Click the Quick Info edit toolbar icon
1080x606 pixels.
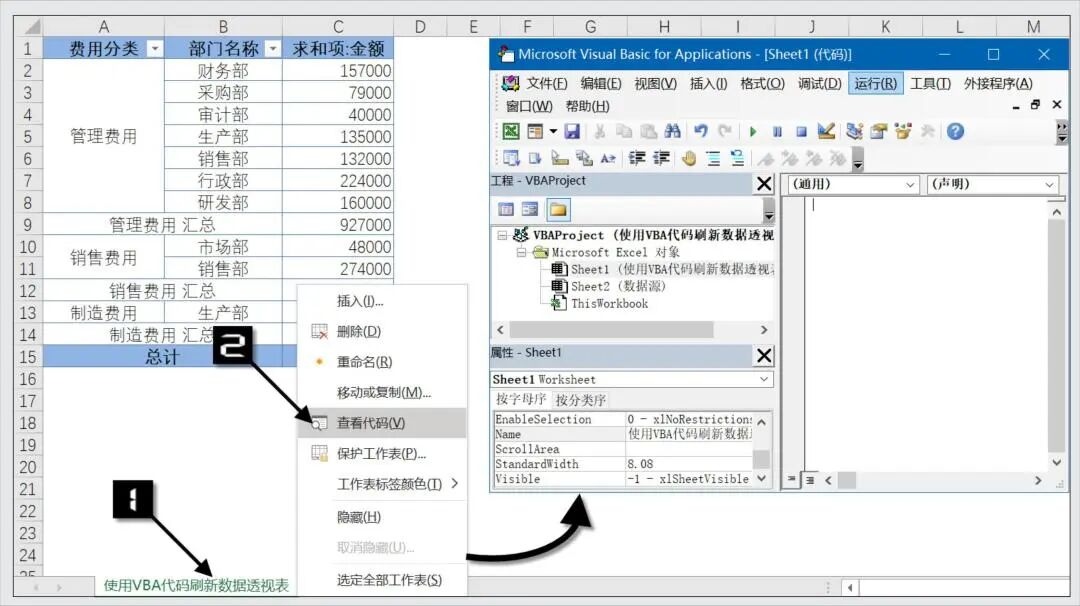click(559, 158)
